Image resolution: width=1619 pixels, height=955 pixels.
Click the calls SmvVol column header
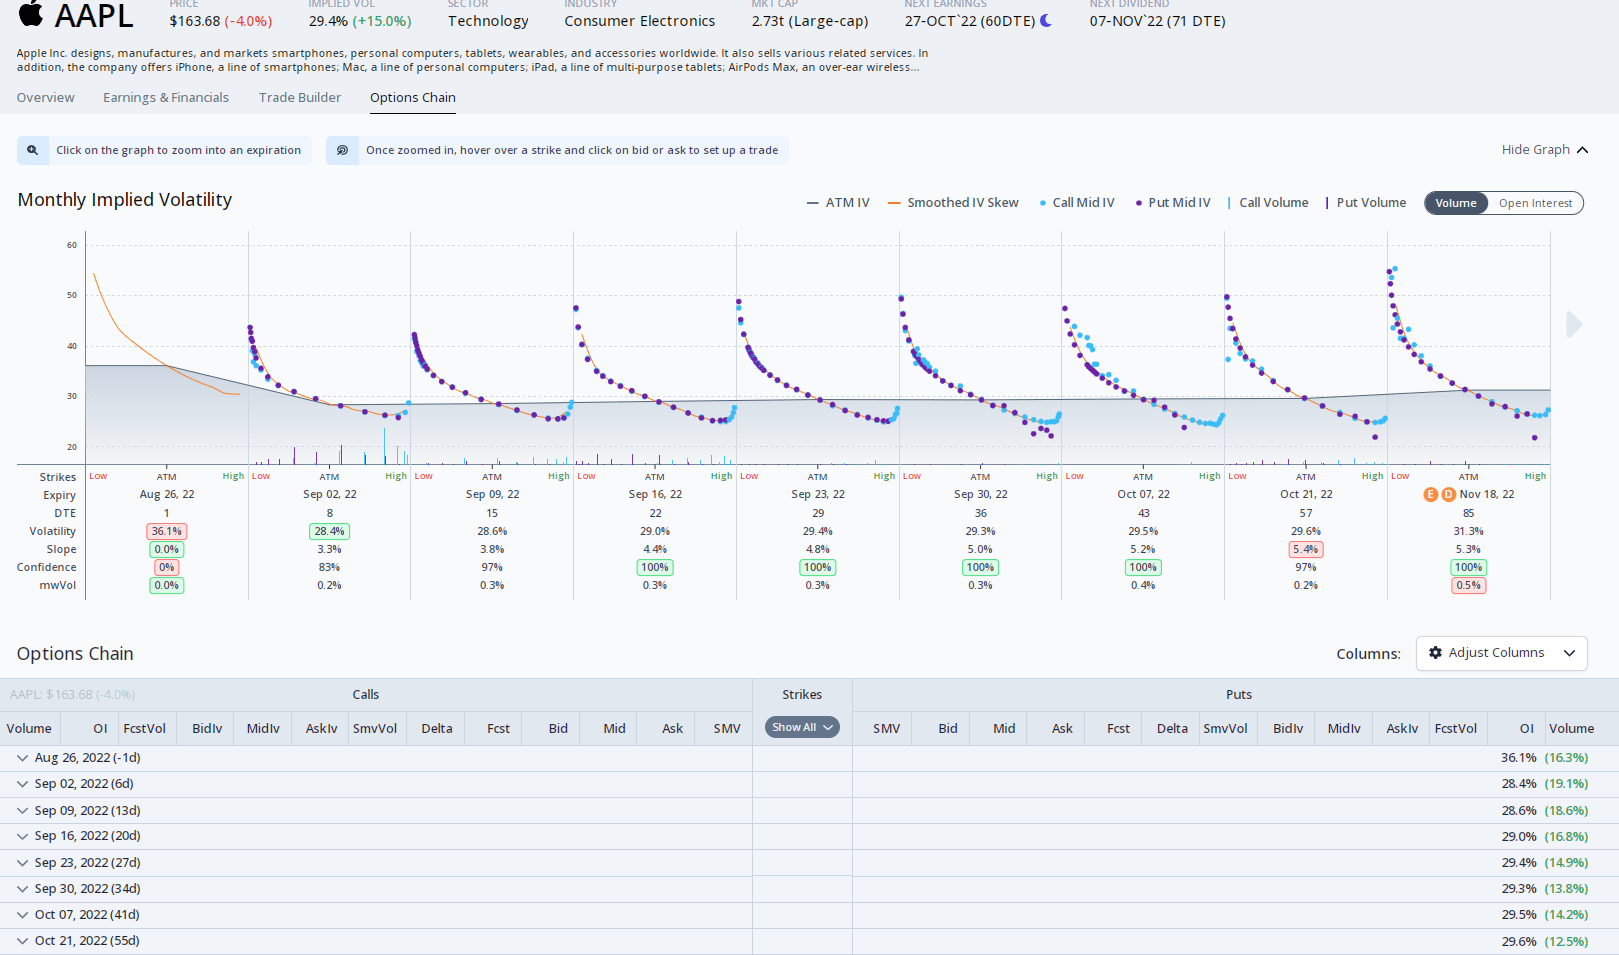[375, 728]
